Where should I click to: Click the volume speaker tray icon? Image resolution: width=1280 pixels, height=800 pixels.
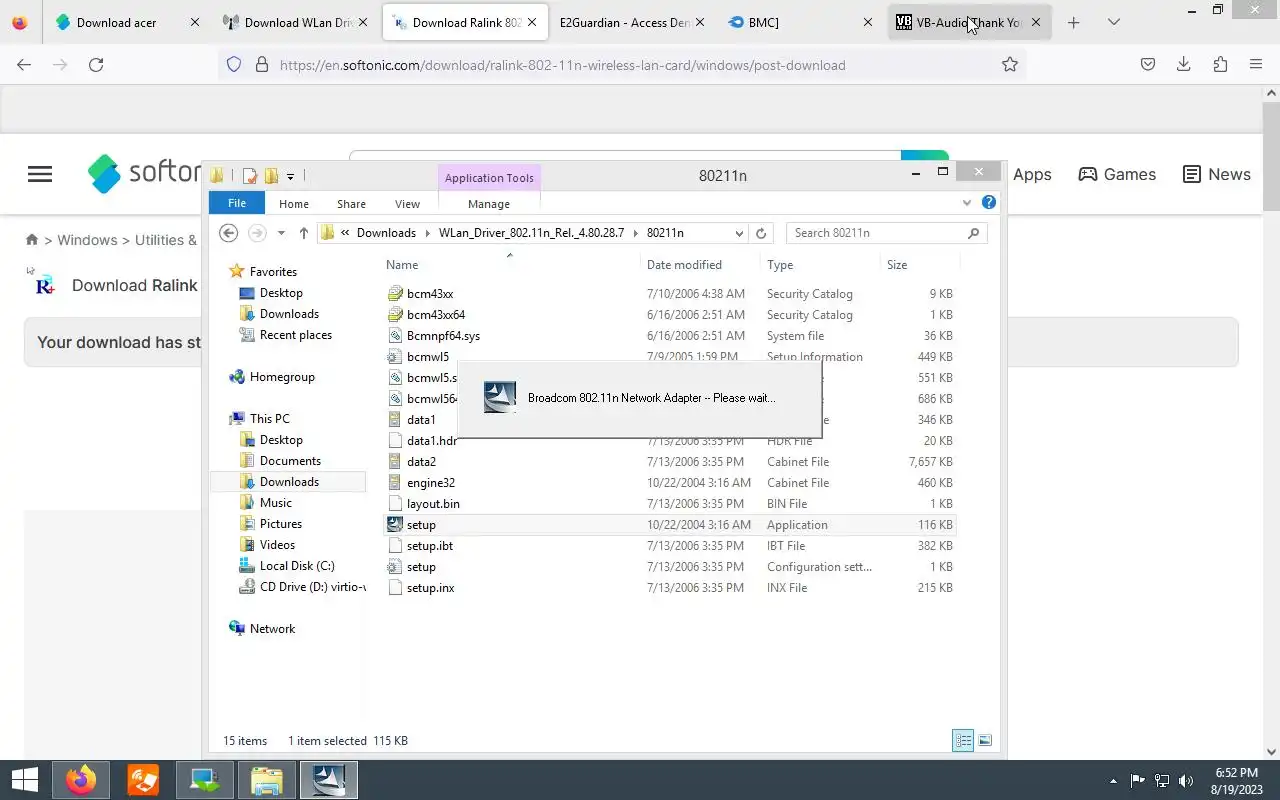tap(1186, 781)
